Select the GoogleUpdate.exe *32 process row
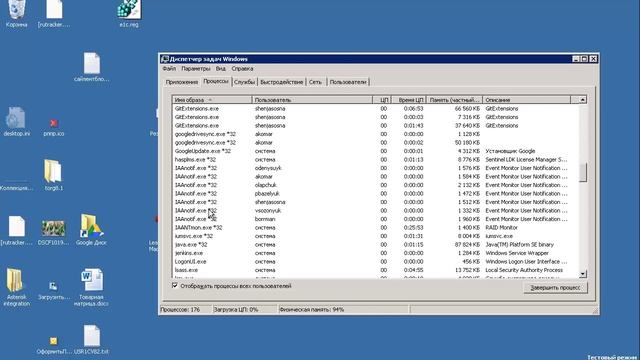Image resolution: width=640 pixels, height=360 pixels. tap(376, 151)
